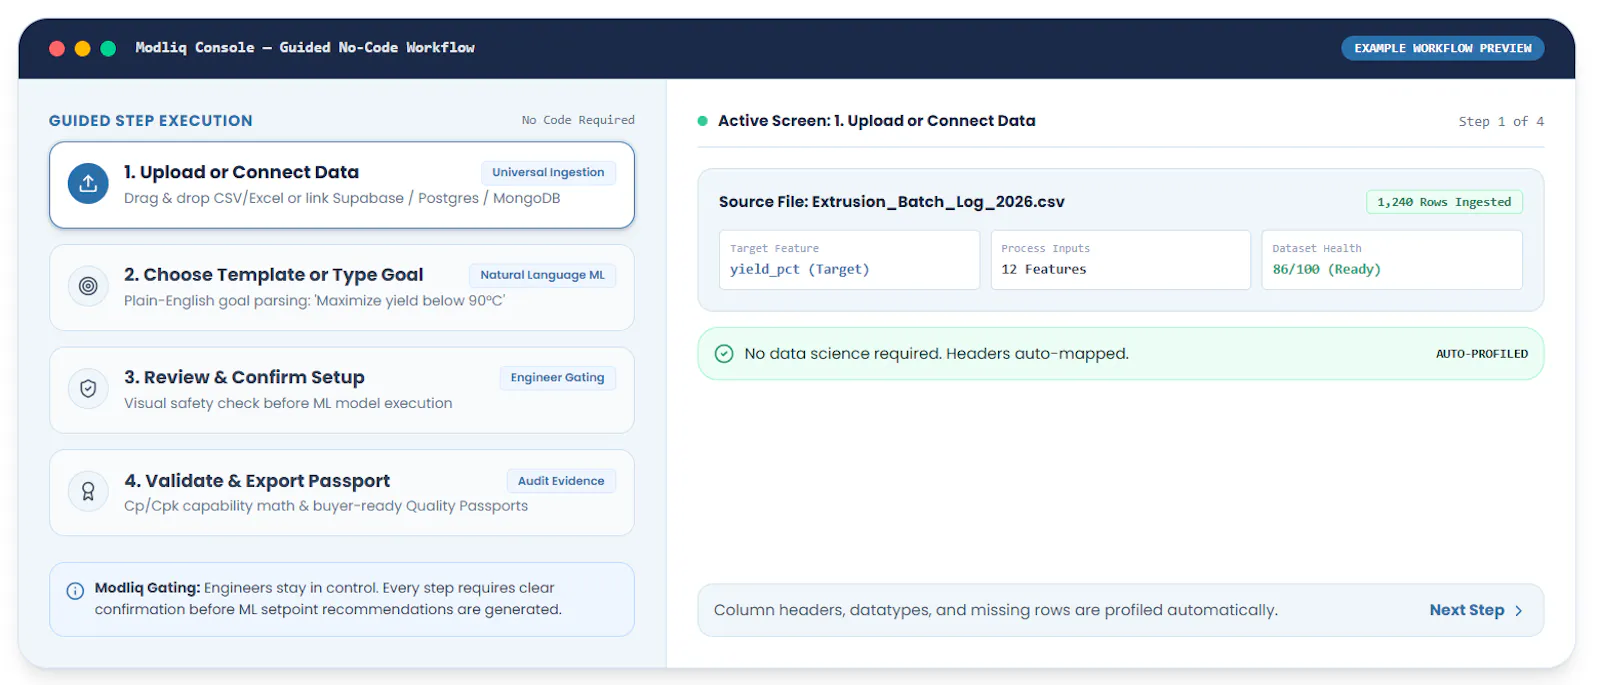
Task: Click the Modliq Gating note text
Action: click(x=329, y=599)
